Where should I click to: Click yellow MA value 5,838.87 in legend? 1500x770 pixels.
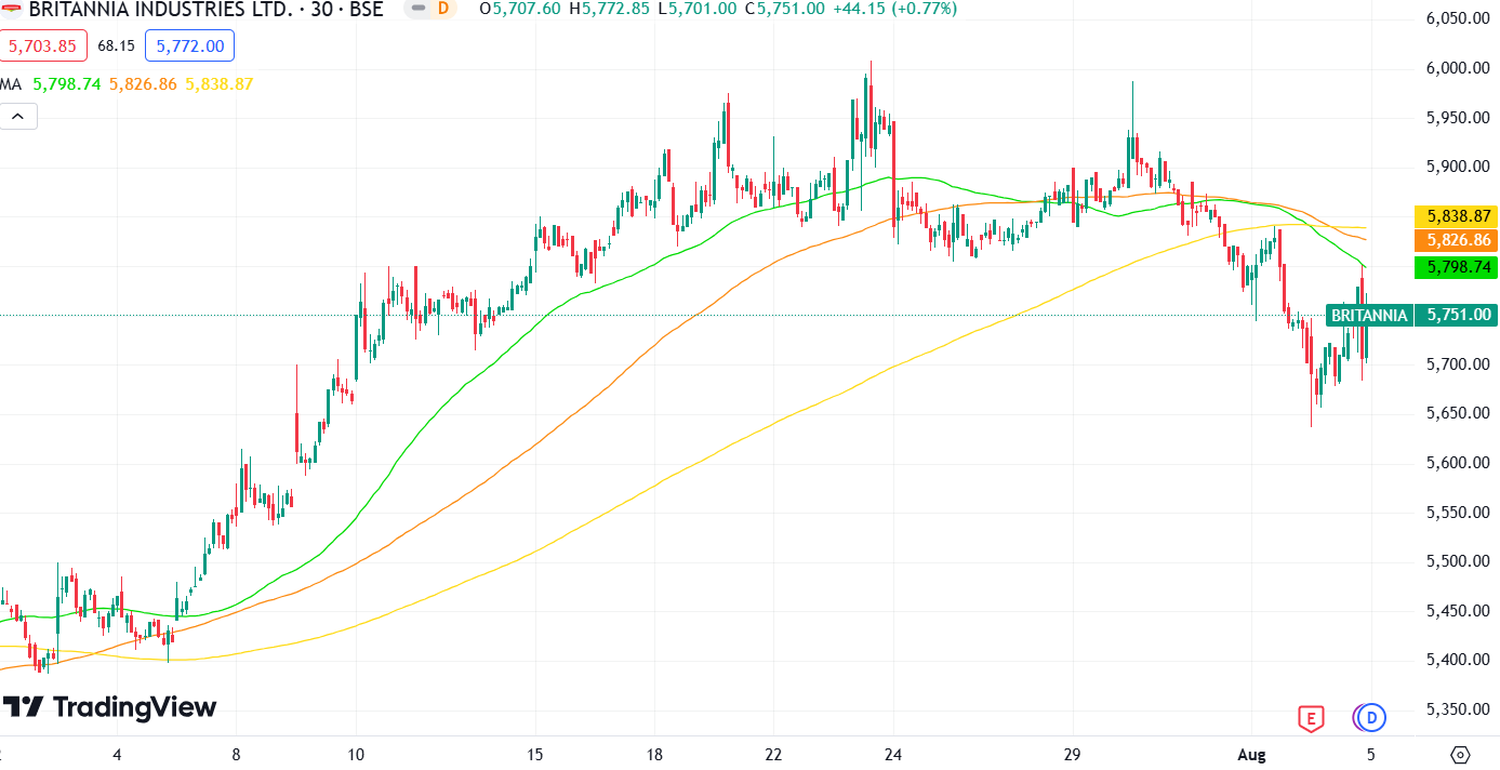tap(219, 84)
